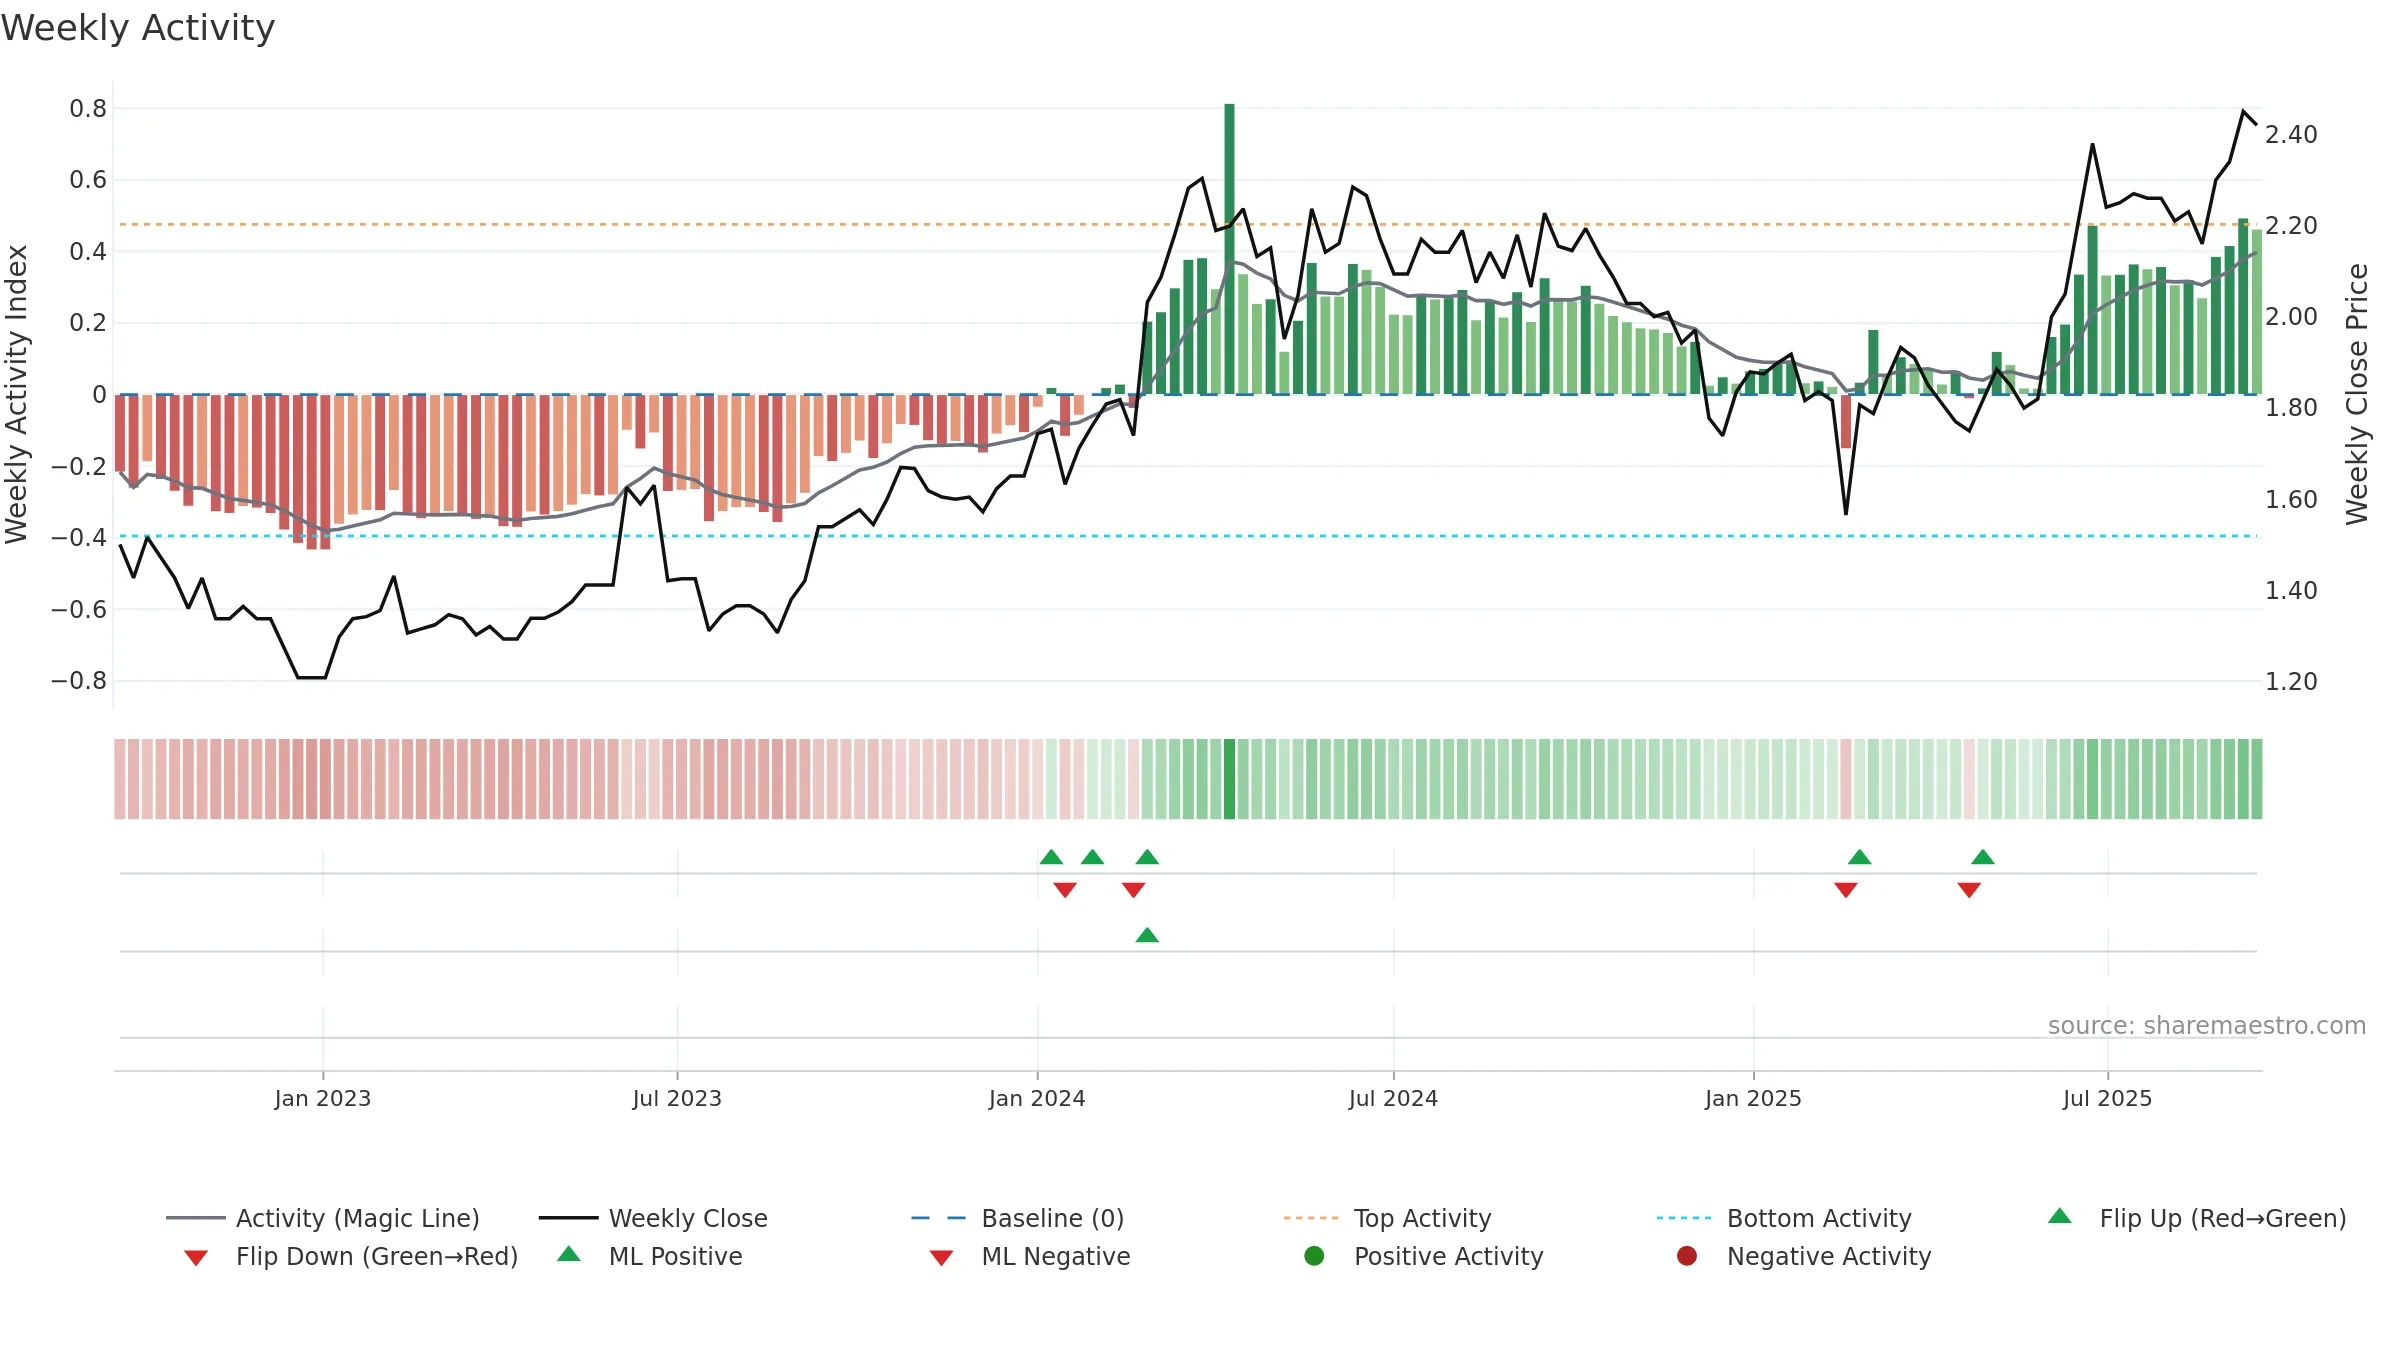
Task: Click the '1.60' price tick label
Action: [2291, 499]
